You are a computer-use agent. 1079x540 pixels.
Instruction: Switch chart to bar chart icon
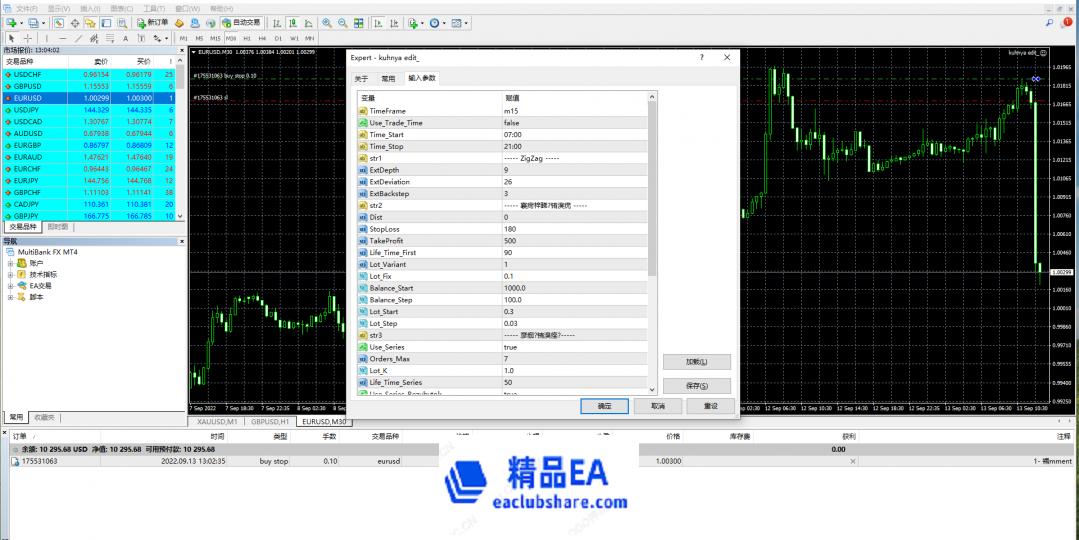click(277, 23)
